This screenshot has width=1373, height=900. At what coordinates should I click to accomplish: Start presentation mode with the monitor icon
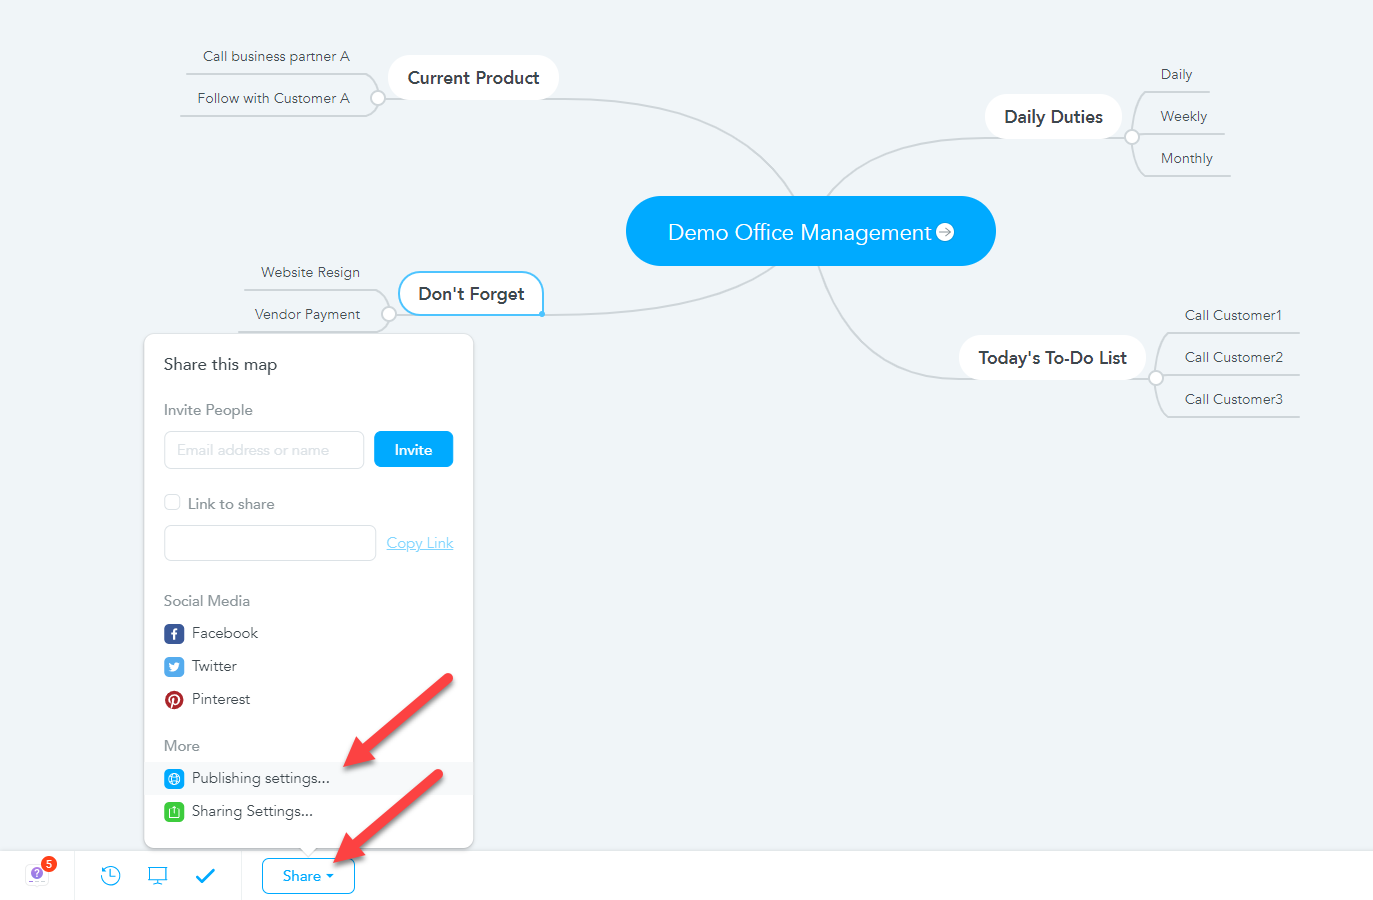[158, 875]
